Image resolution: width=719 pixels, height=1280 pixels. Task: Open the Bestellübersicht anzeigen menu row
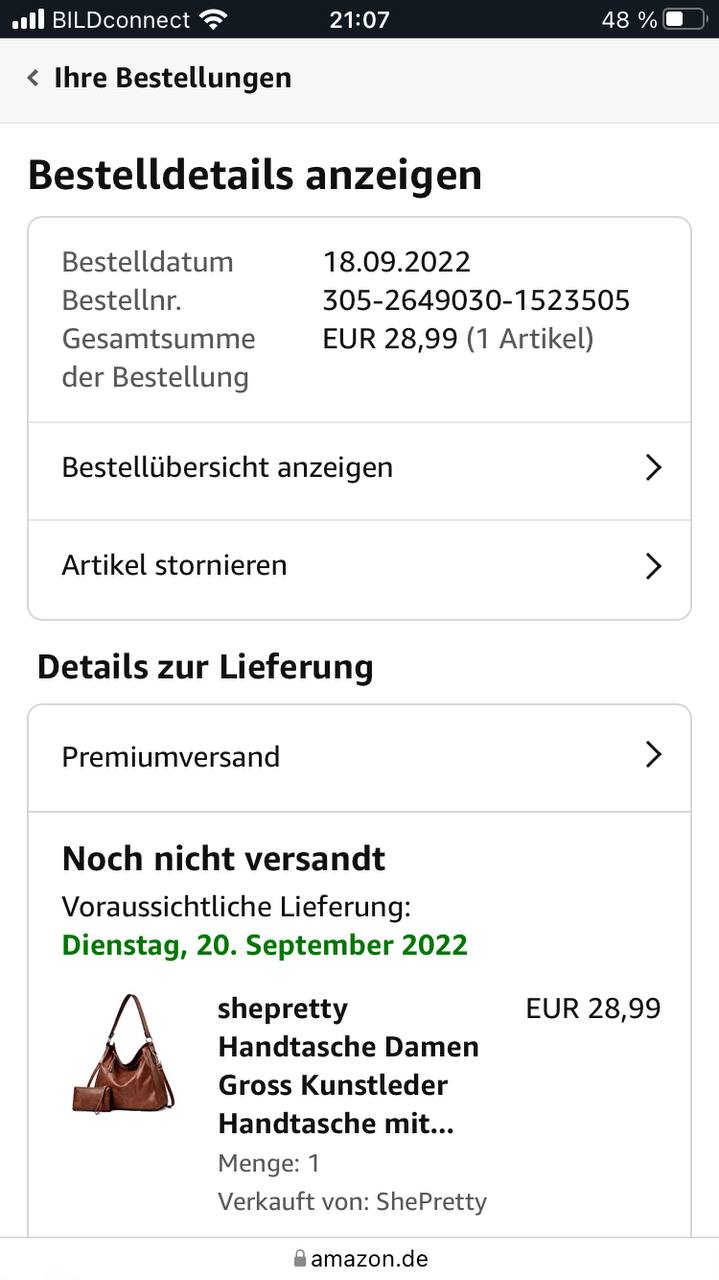[227, 468]
